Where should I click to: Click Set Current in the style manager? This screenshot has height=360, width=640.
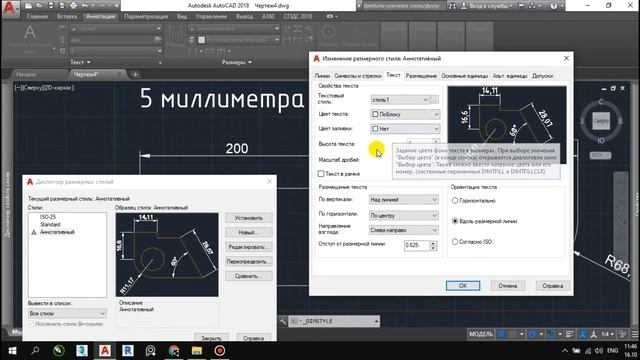coord(249,218)
